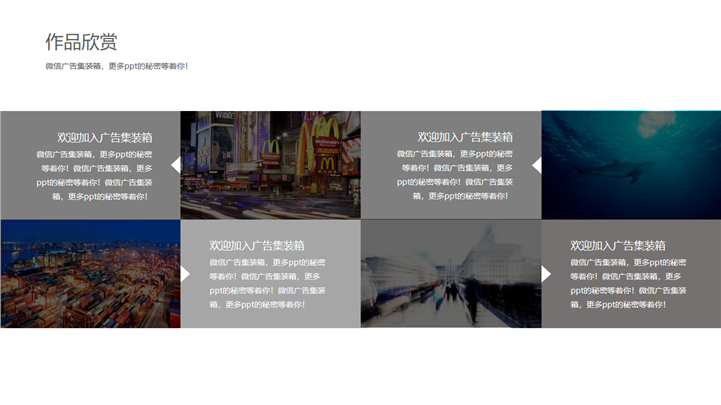The width and height of the screenshot is (721, 405).
Task: Click the white arrow beside the container port photo
Action: pos(185,273)
